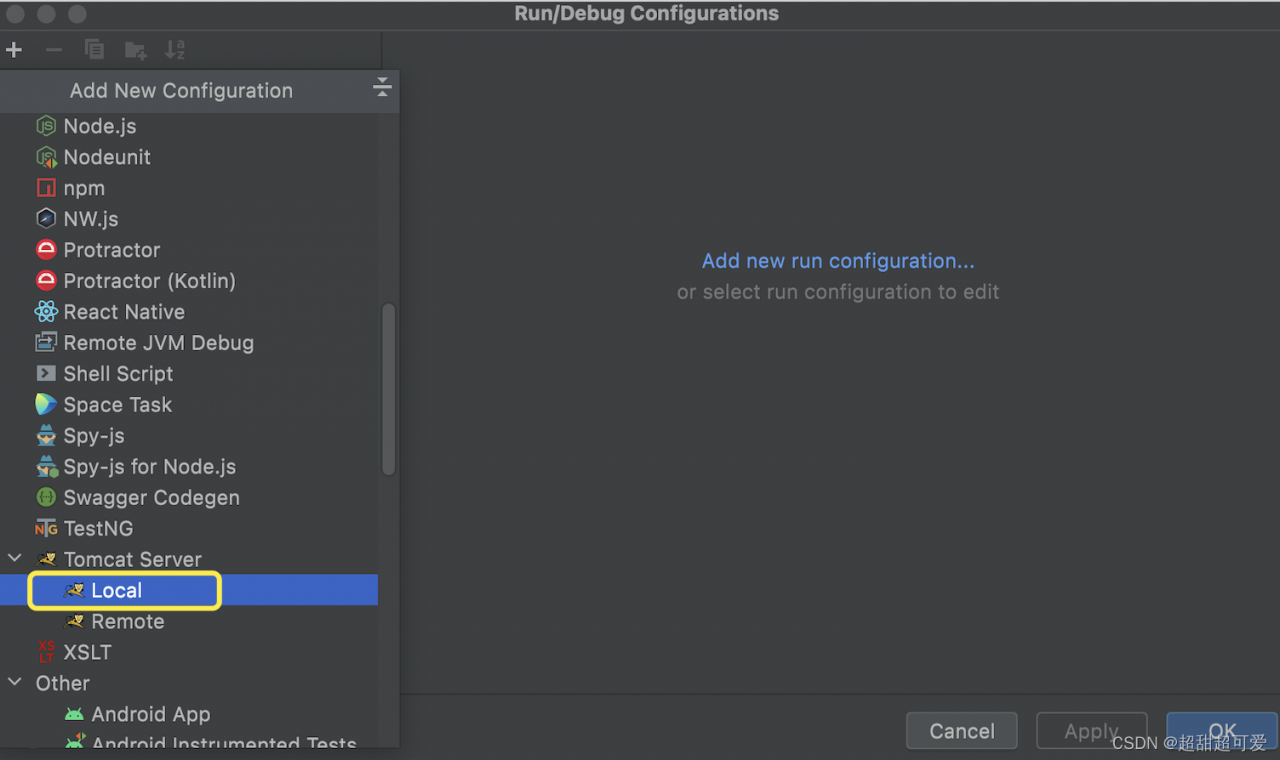Click the Remote JVM Debug icon
The width and height of the screenshot is (1280, 760).
click(x=46, y=343)
